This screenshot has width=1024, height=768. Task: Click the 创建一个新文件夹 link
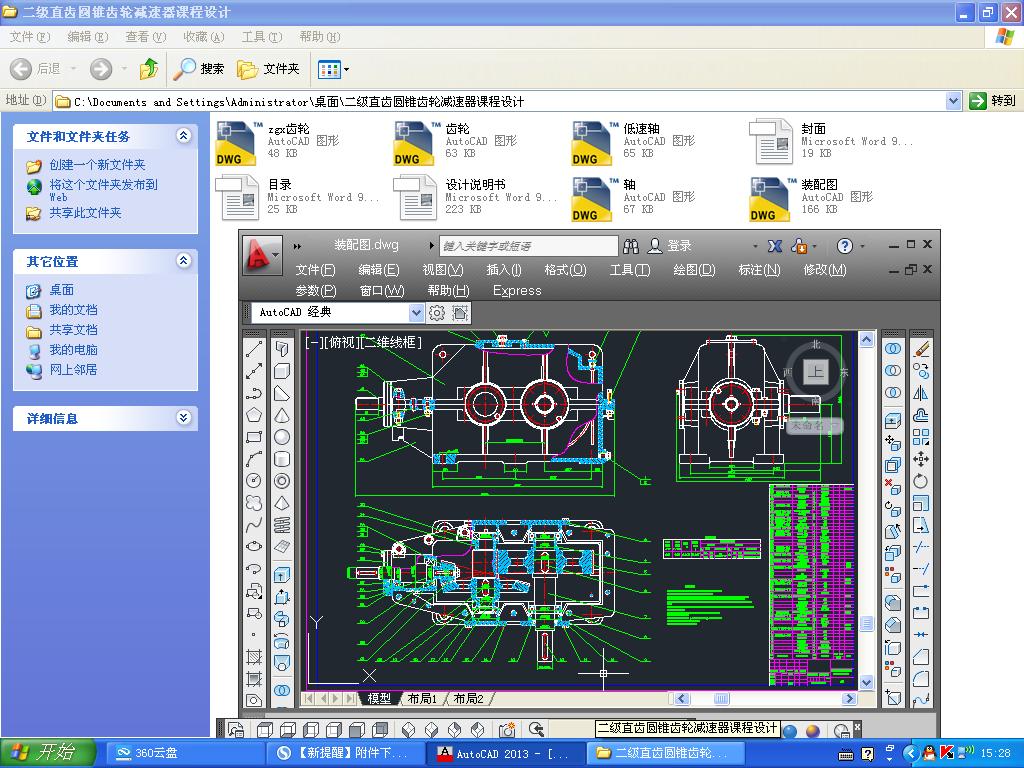[x=97, y=165]
